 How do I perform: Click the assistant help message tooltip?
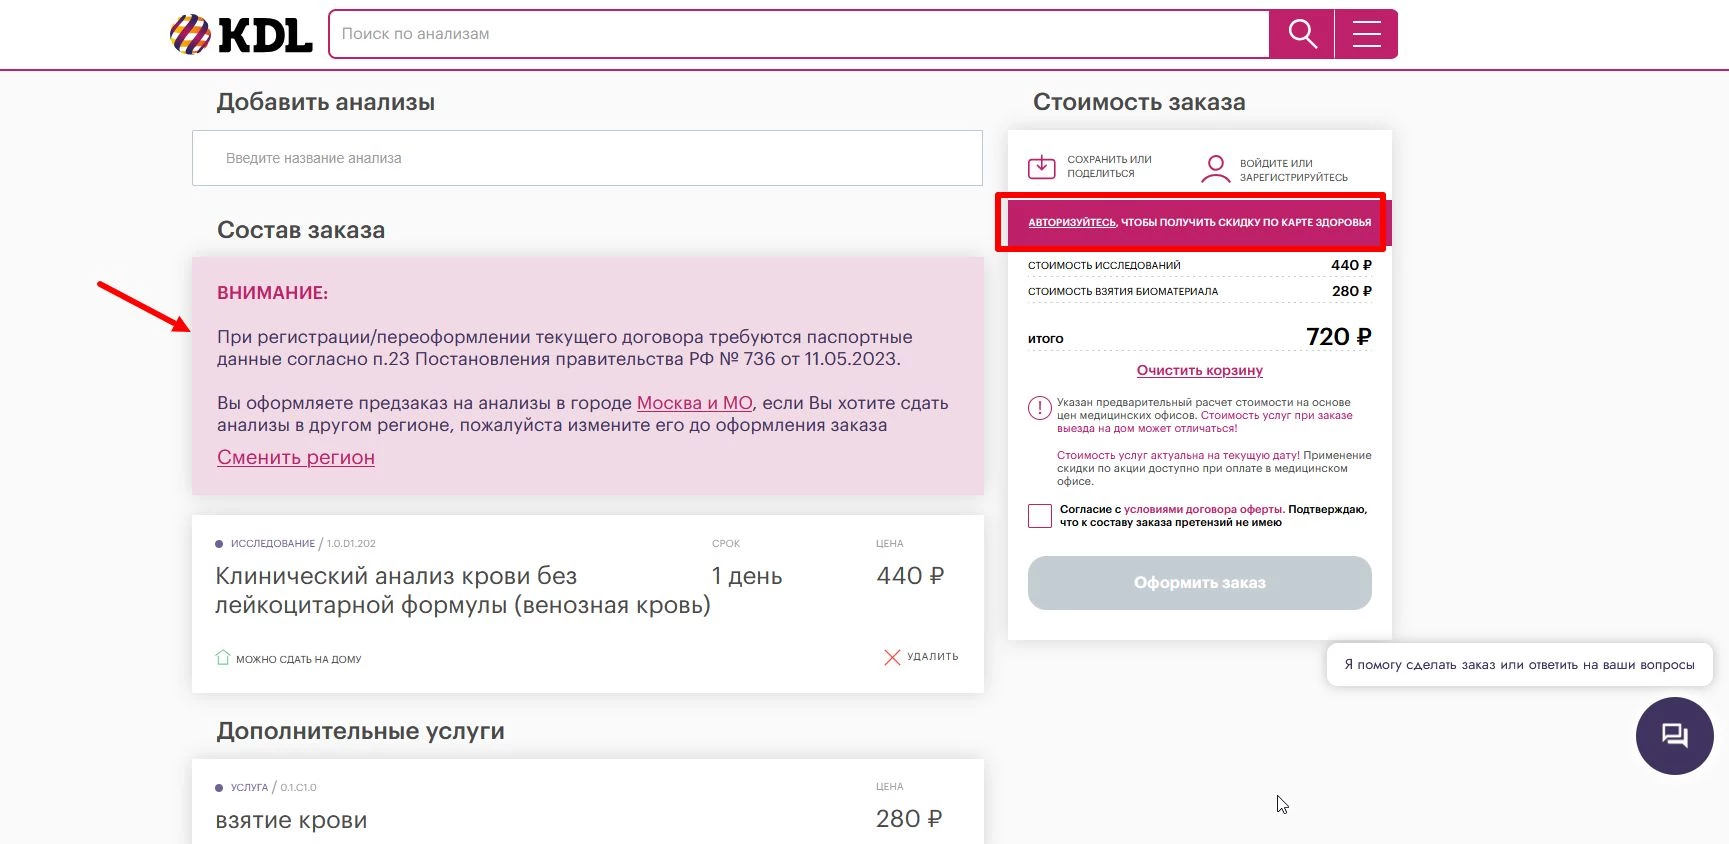1518,664
